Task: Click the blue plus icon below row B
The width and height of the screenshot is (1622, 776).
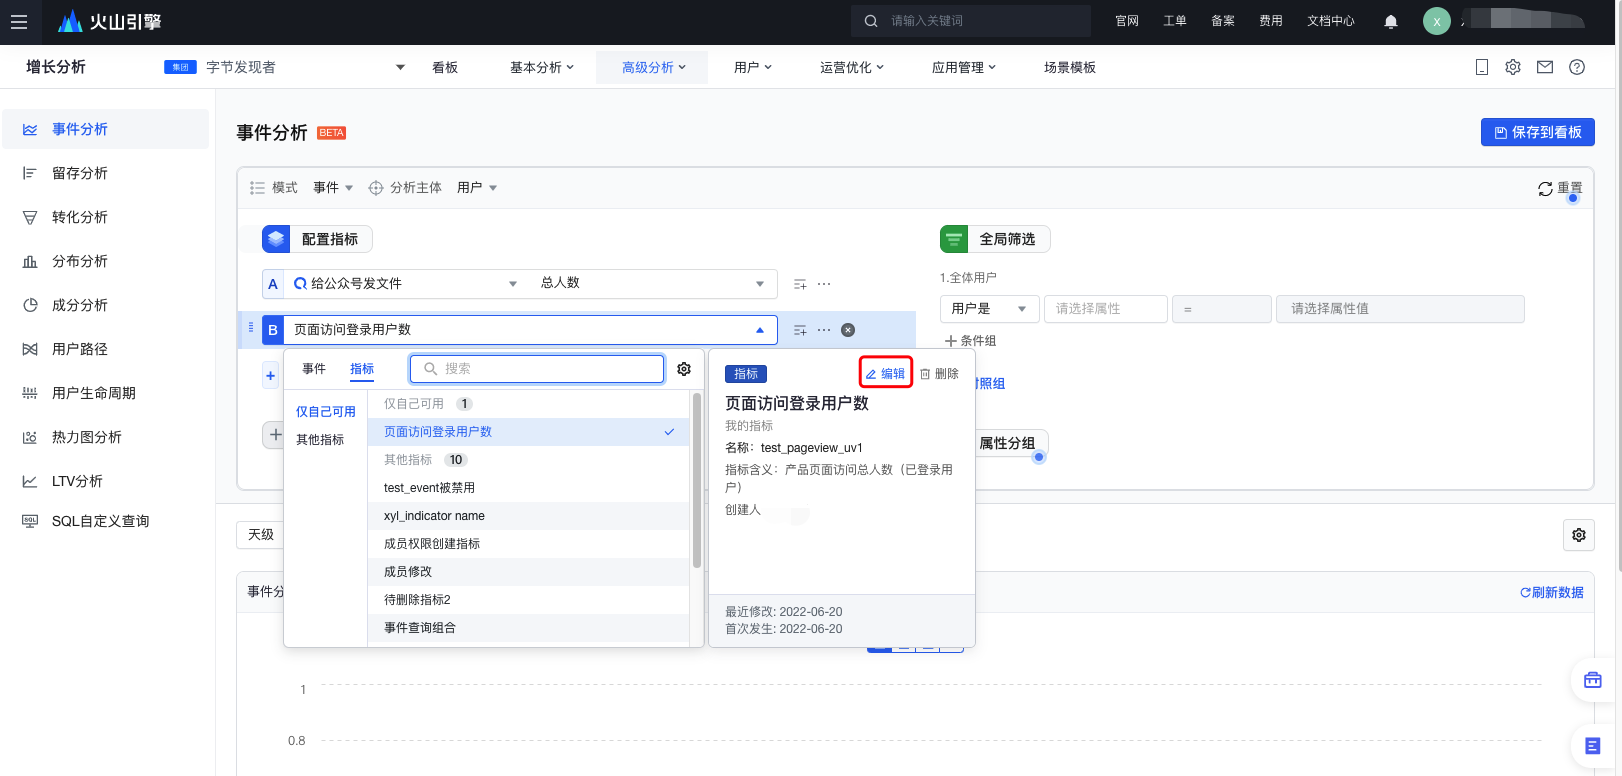Action: 270,376
